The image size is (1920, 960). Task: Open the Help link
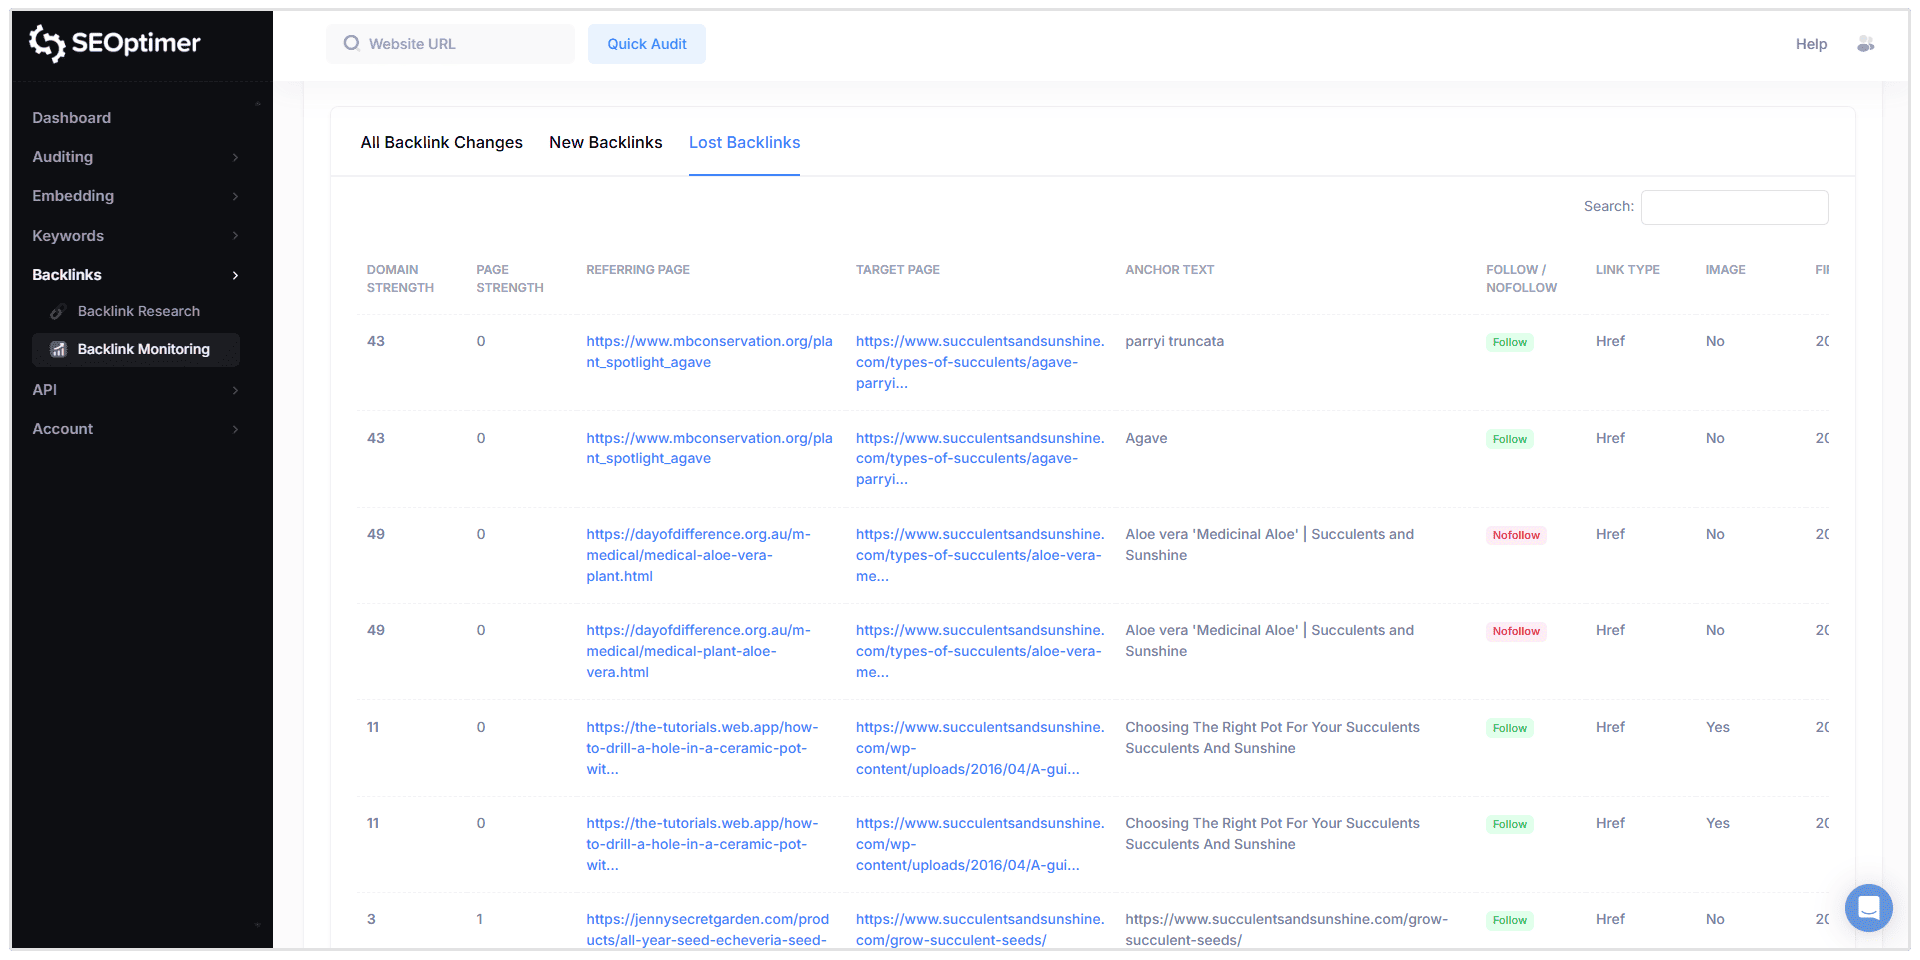click(1811, 44)
